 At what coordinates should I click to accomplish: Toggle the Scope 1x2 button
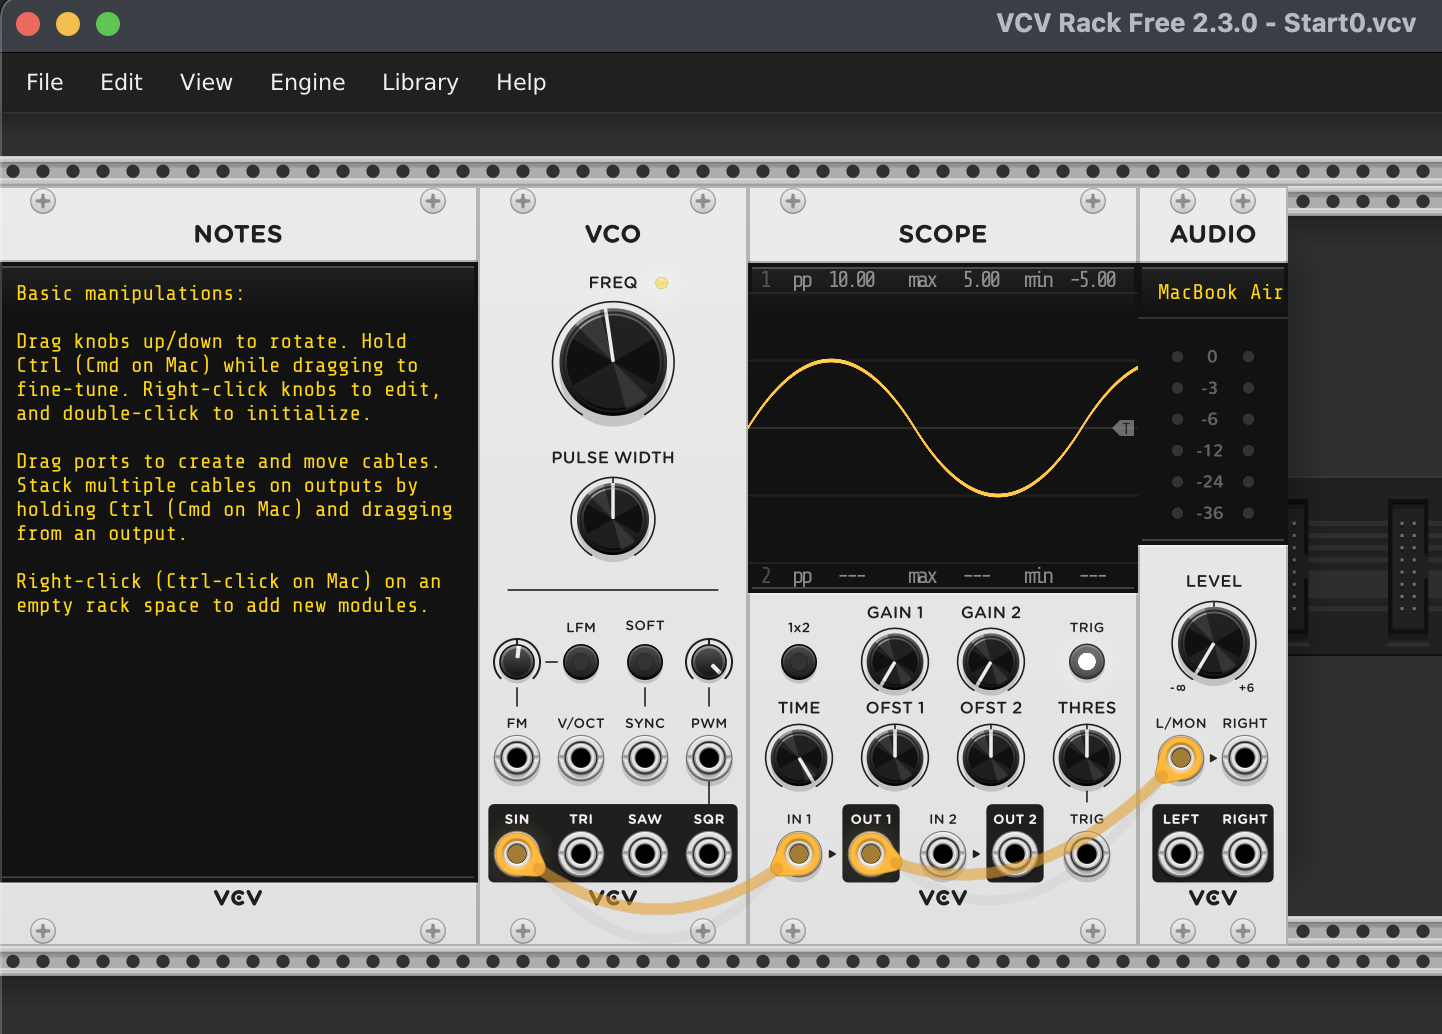798,662
